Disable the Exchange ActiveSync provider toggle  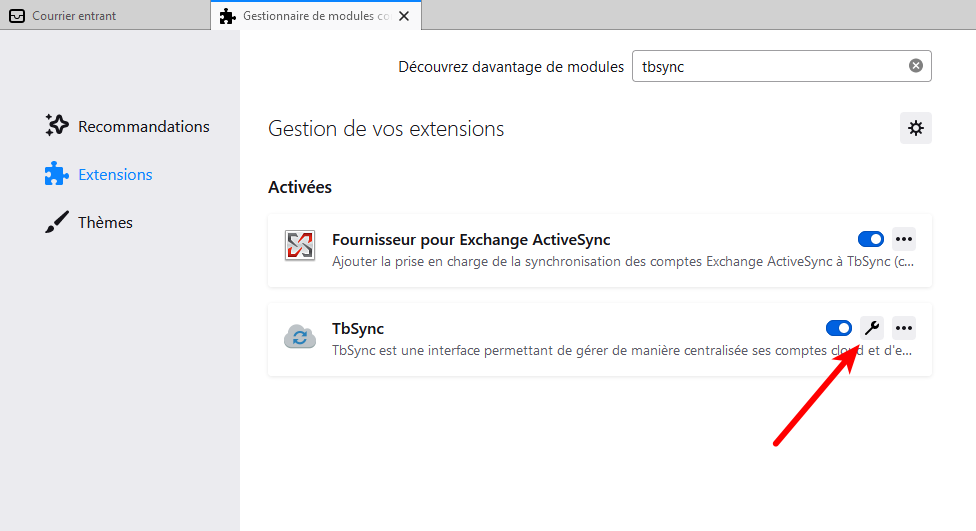(x=870, y=239)
